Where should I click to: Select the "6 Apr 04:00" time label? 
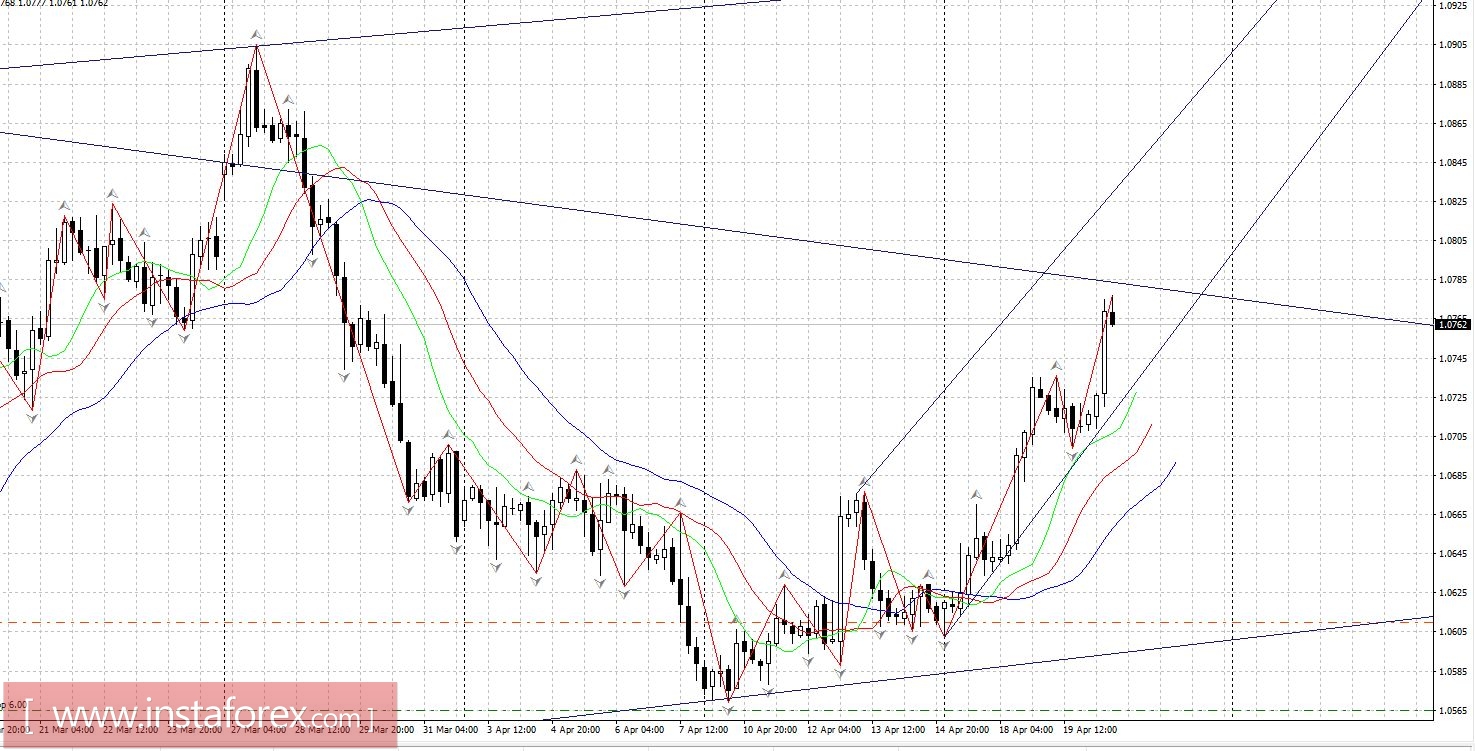[x=641, y=730]
